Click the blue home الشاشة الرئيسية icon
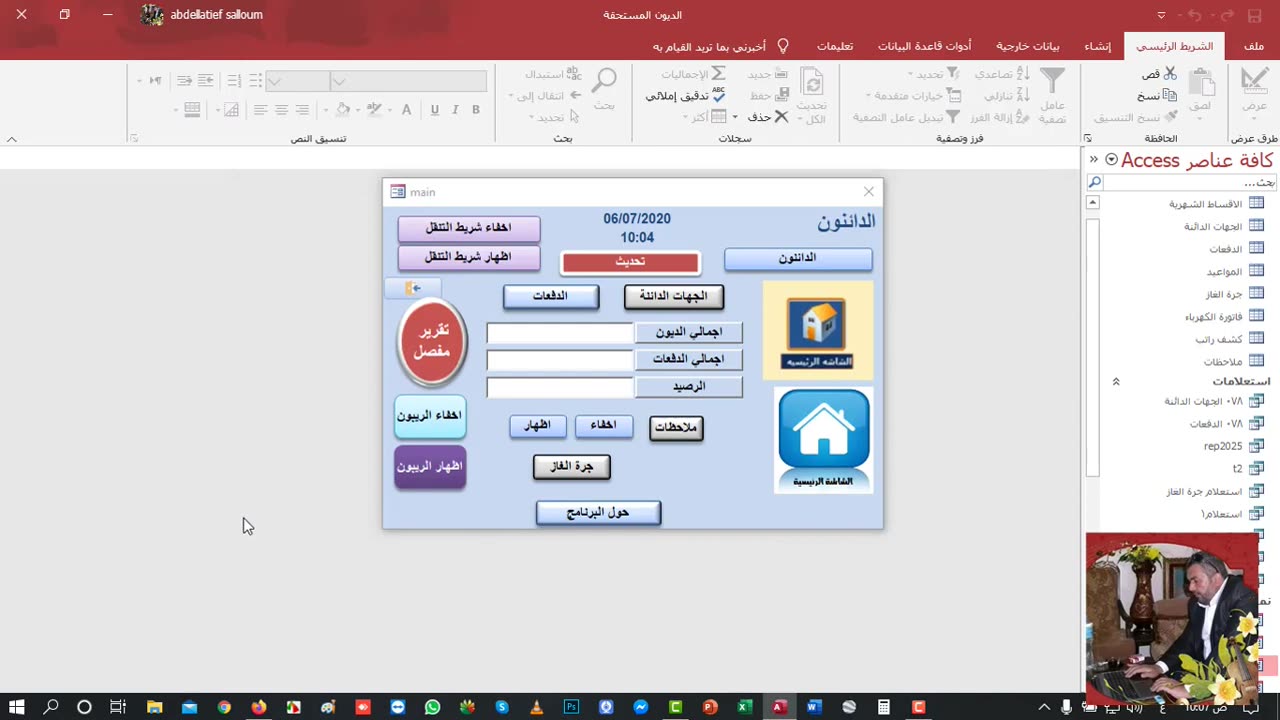The width and height of the screenshot is (1280, 720). coord(823,440)
